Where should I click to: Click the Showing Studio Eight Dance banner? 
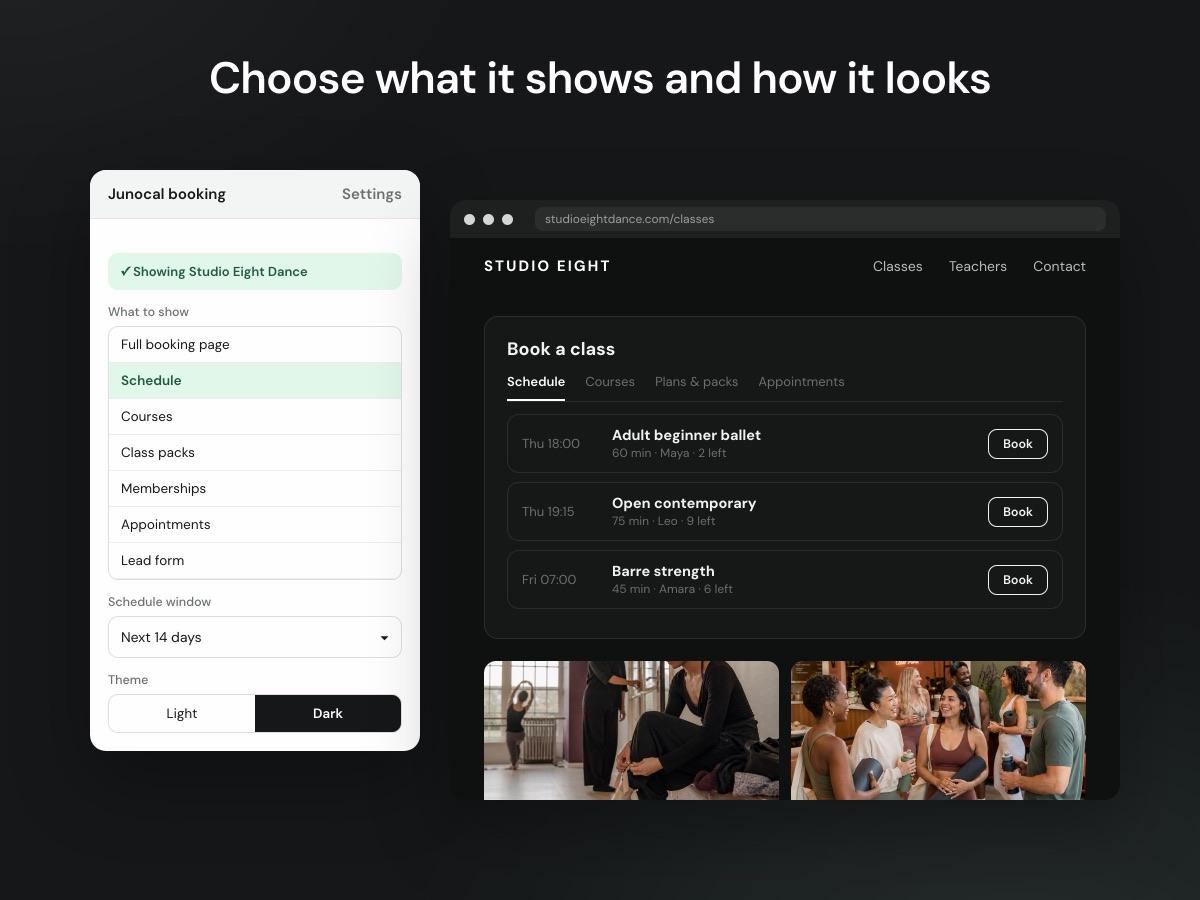pos(255,271)
